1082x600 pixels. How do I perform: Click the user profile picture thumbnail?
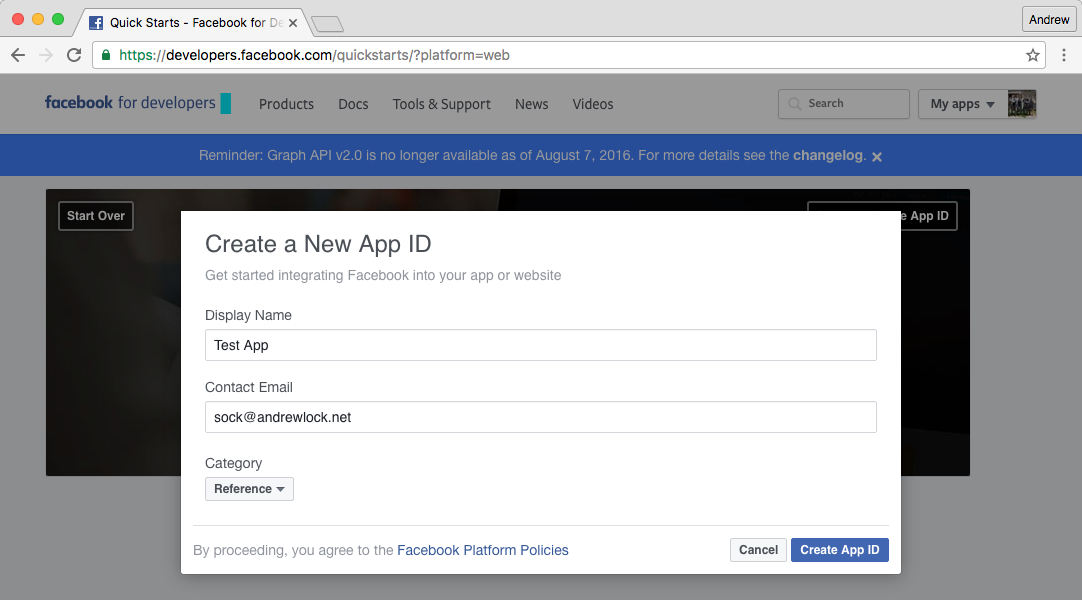[x=1022, y=104]
